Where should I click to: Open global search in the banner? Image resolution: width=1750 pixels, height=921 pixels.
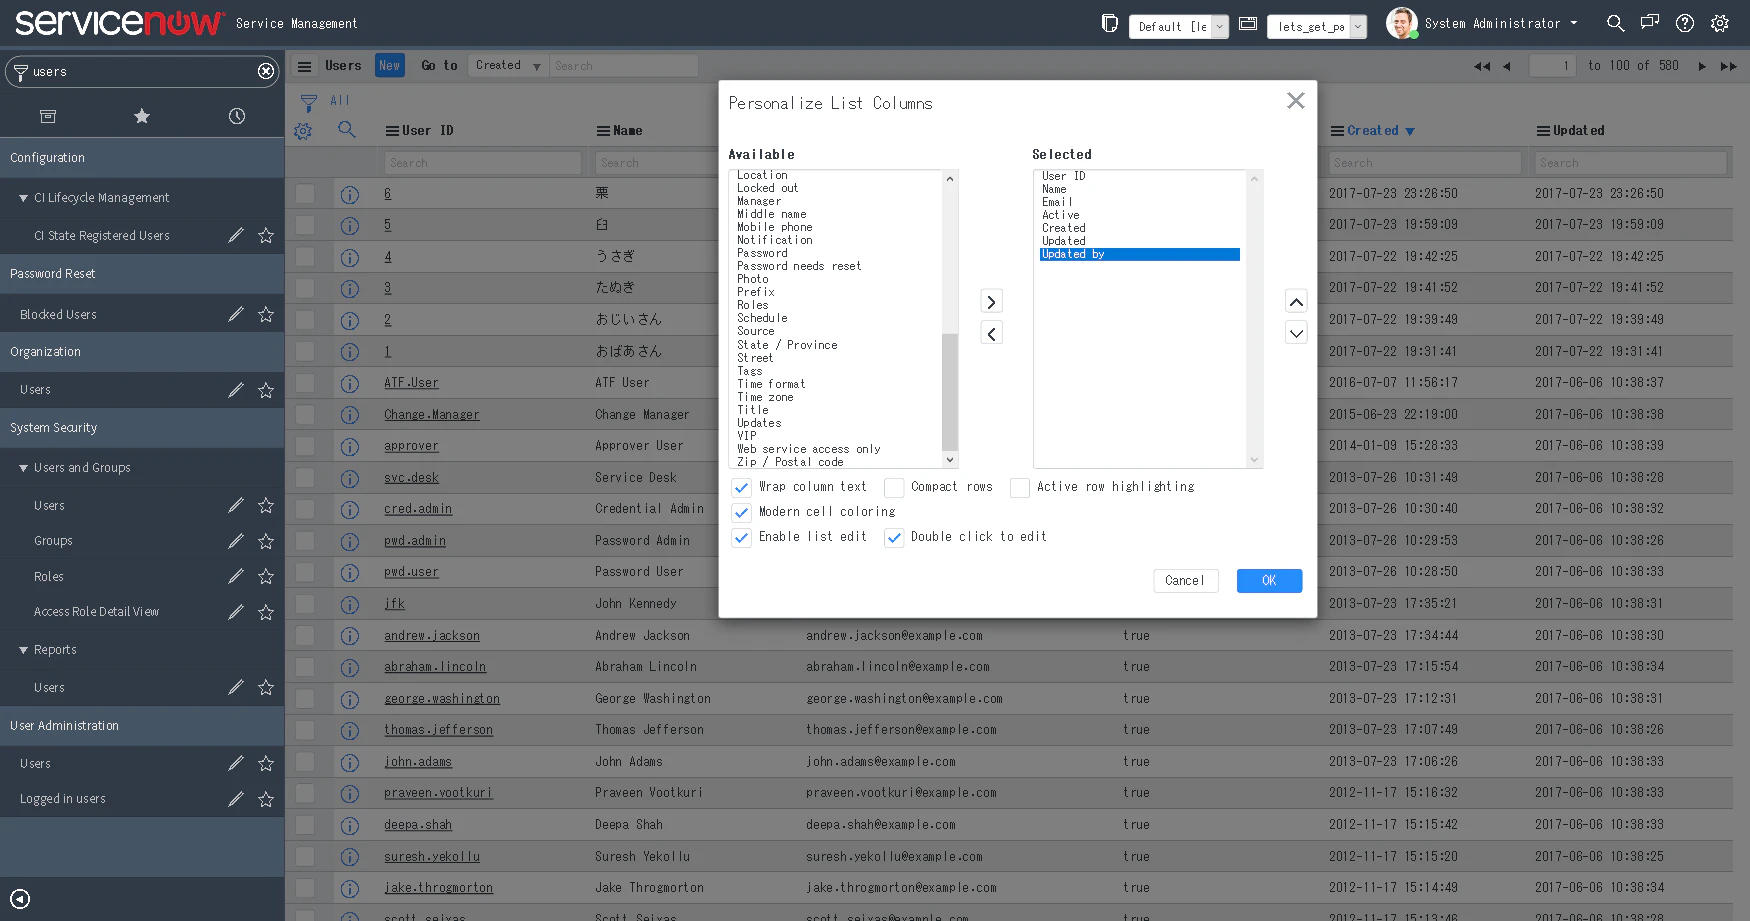pyautogui.click(x=1615, y=22)
